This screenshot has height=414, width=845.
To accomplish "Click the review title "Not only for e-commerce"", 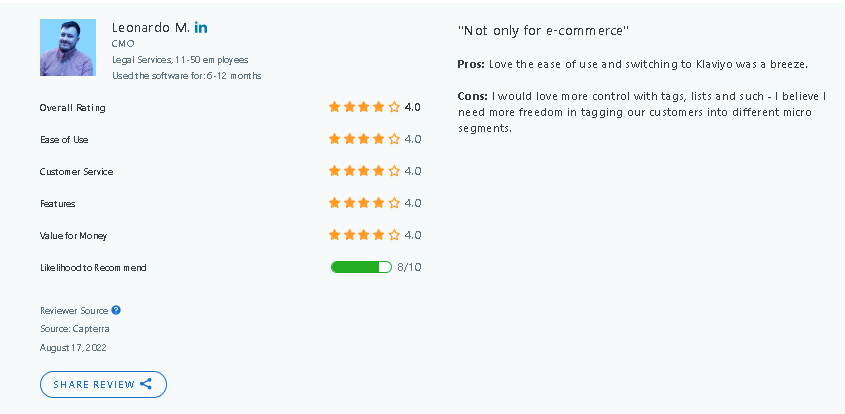I will click(x=543, y=31).
